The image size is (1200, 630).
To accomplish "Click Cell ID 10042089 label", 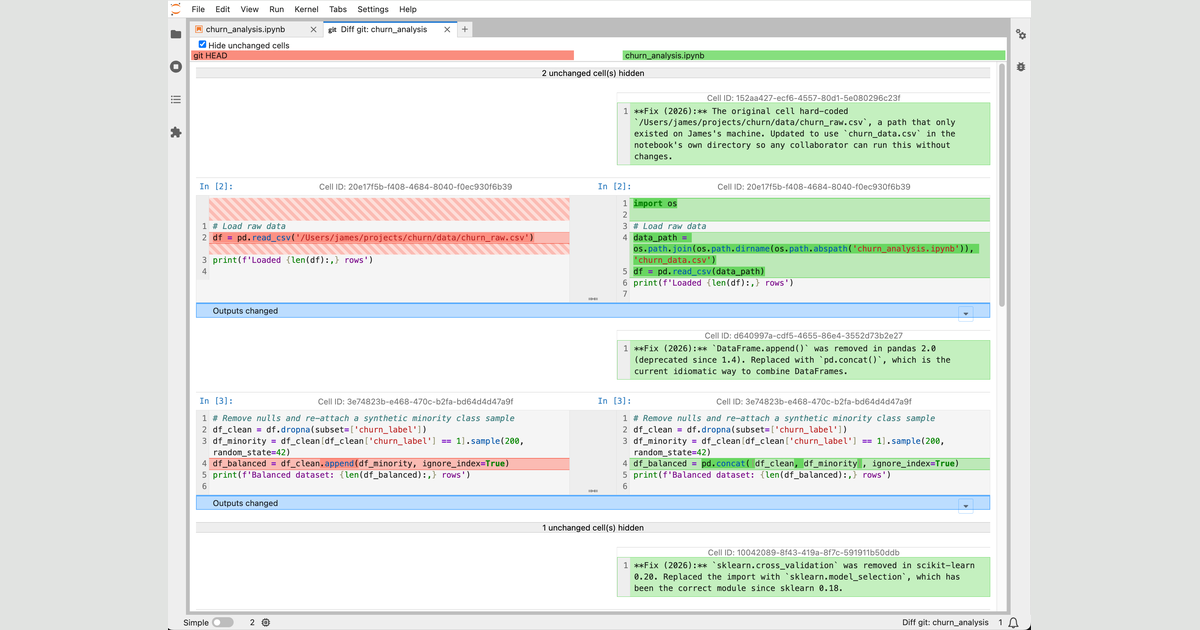I will (x=803, y=552).
